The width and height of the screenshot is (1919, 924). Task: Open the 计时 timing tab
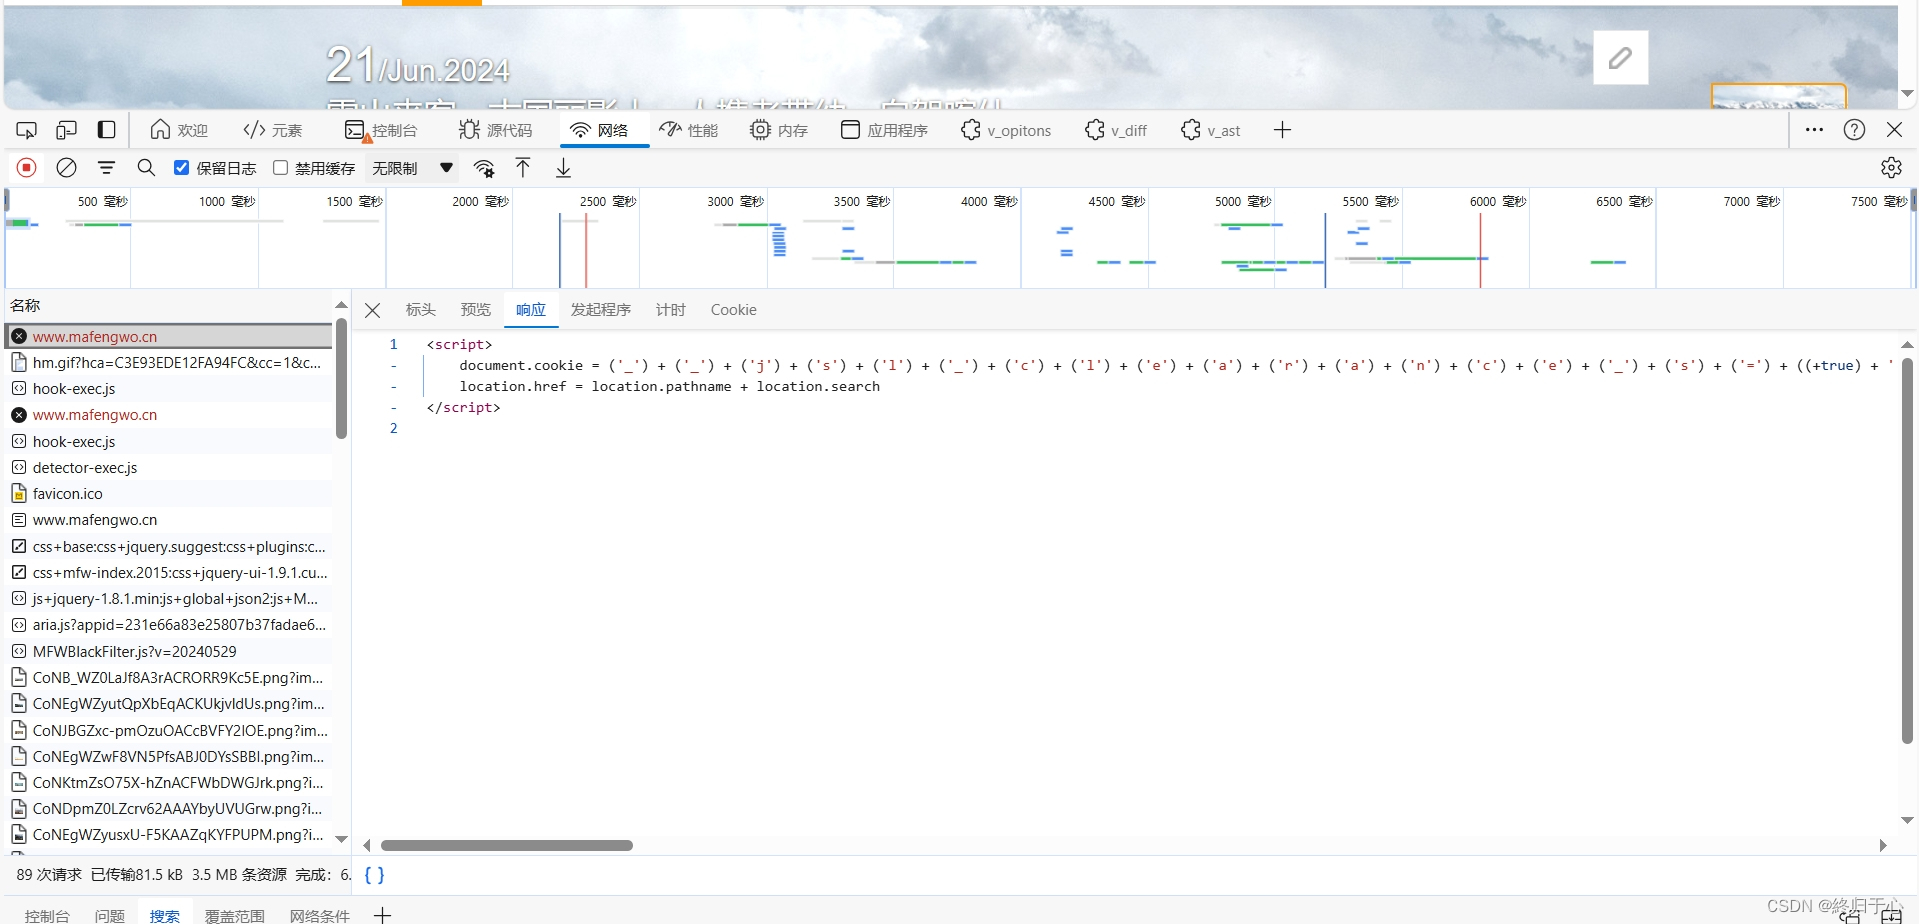pos(671,310)
